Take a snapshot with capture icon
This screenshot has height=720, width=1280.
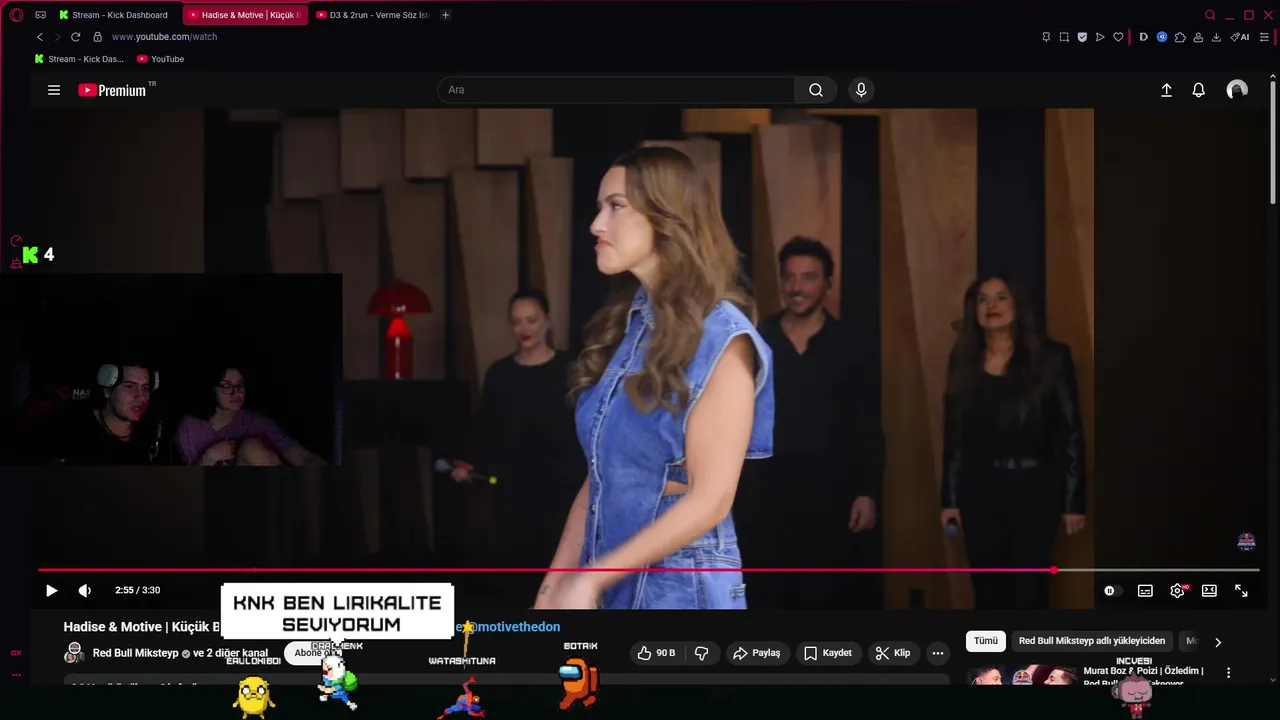pyautogui.click(x=1064, y=37)
